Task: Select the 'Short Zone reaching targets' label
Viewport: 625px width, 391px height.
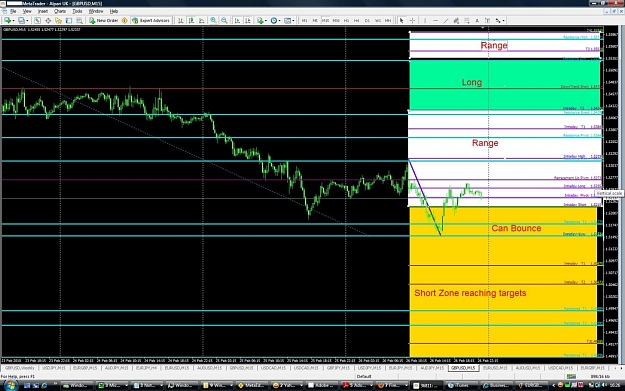Action: pyautogui.click(x=470, y=293)
